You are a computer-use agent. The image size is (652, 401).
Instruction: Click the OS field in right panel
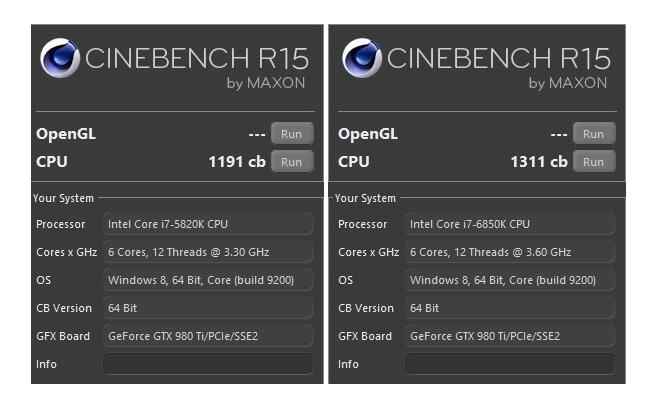point(510,280)
